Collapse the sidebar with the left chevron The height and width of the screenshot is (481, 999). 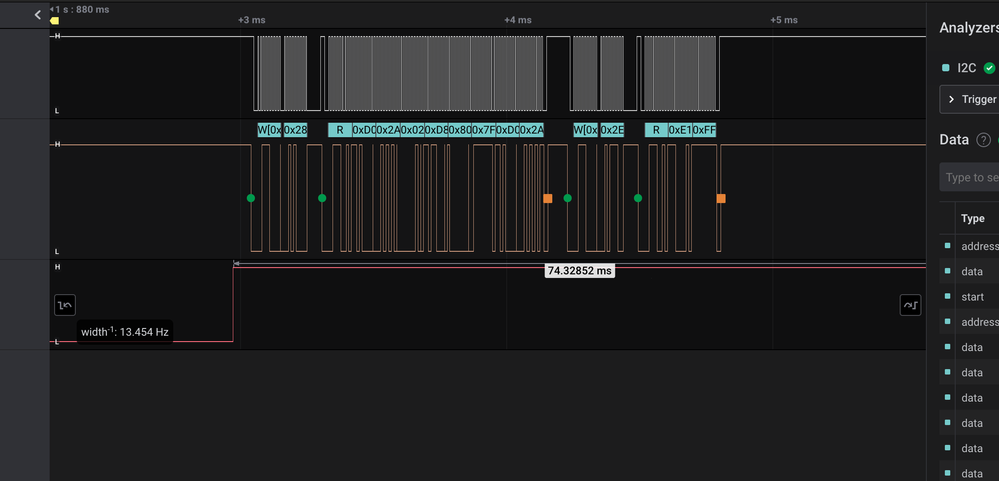tap(38, 15)
